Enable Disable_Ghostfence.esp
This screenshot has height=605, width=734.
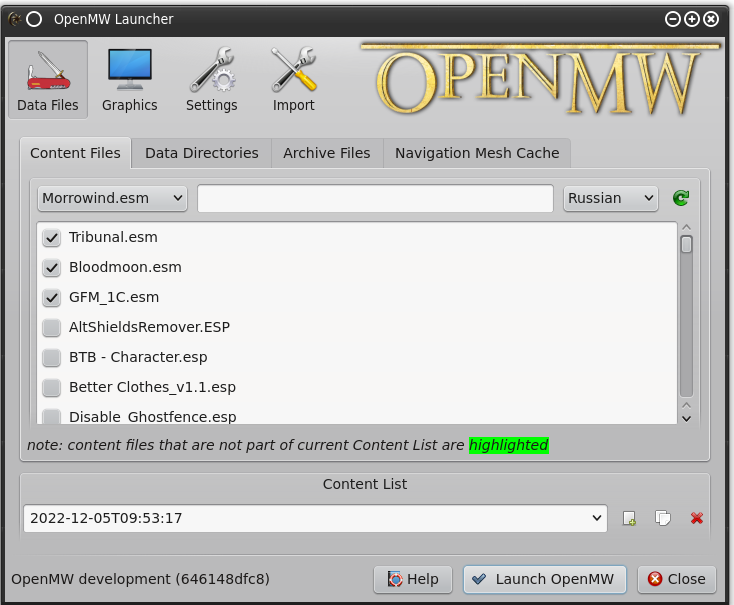point(51,417)
